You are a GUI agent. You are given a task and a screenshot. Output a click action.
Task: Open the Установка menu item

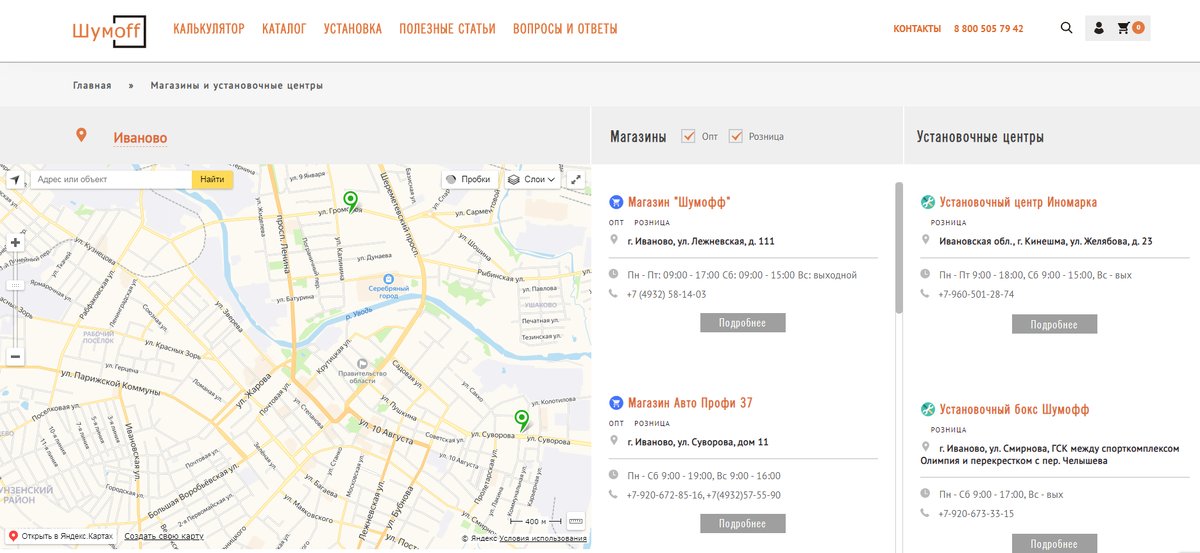click(352, 29)
